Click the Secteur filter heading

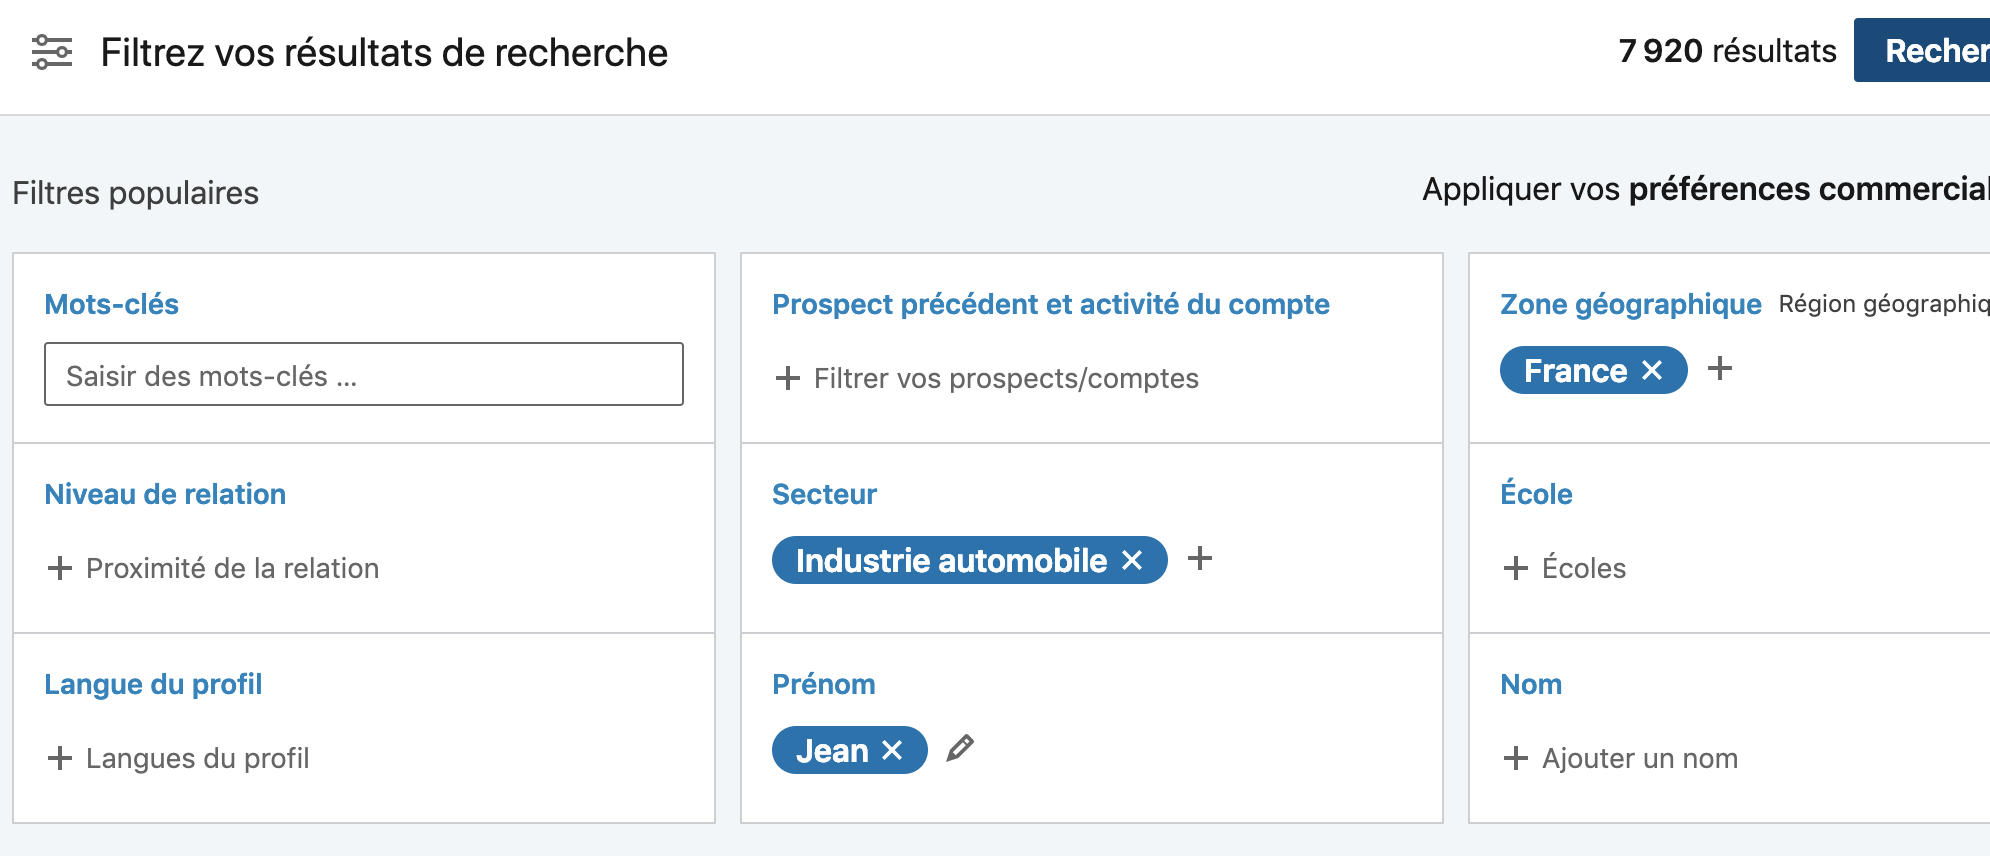click(824, 494)
